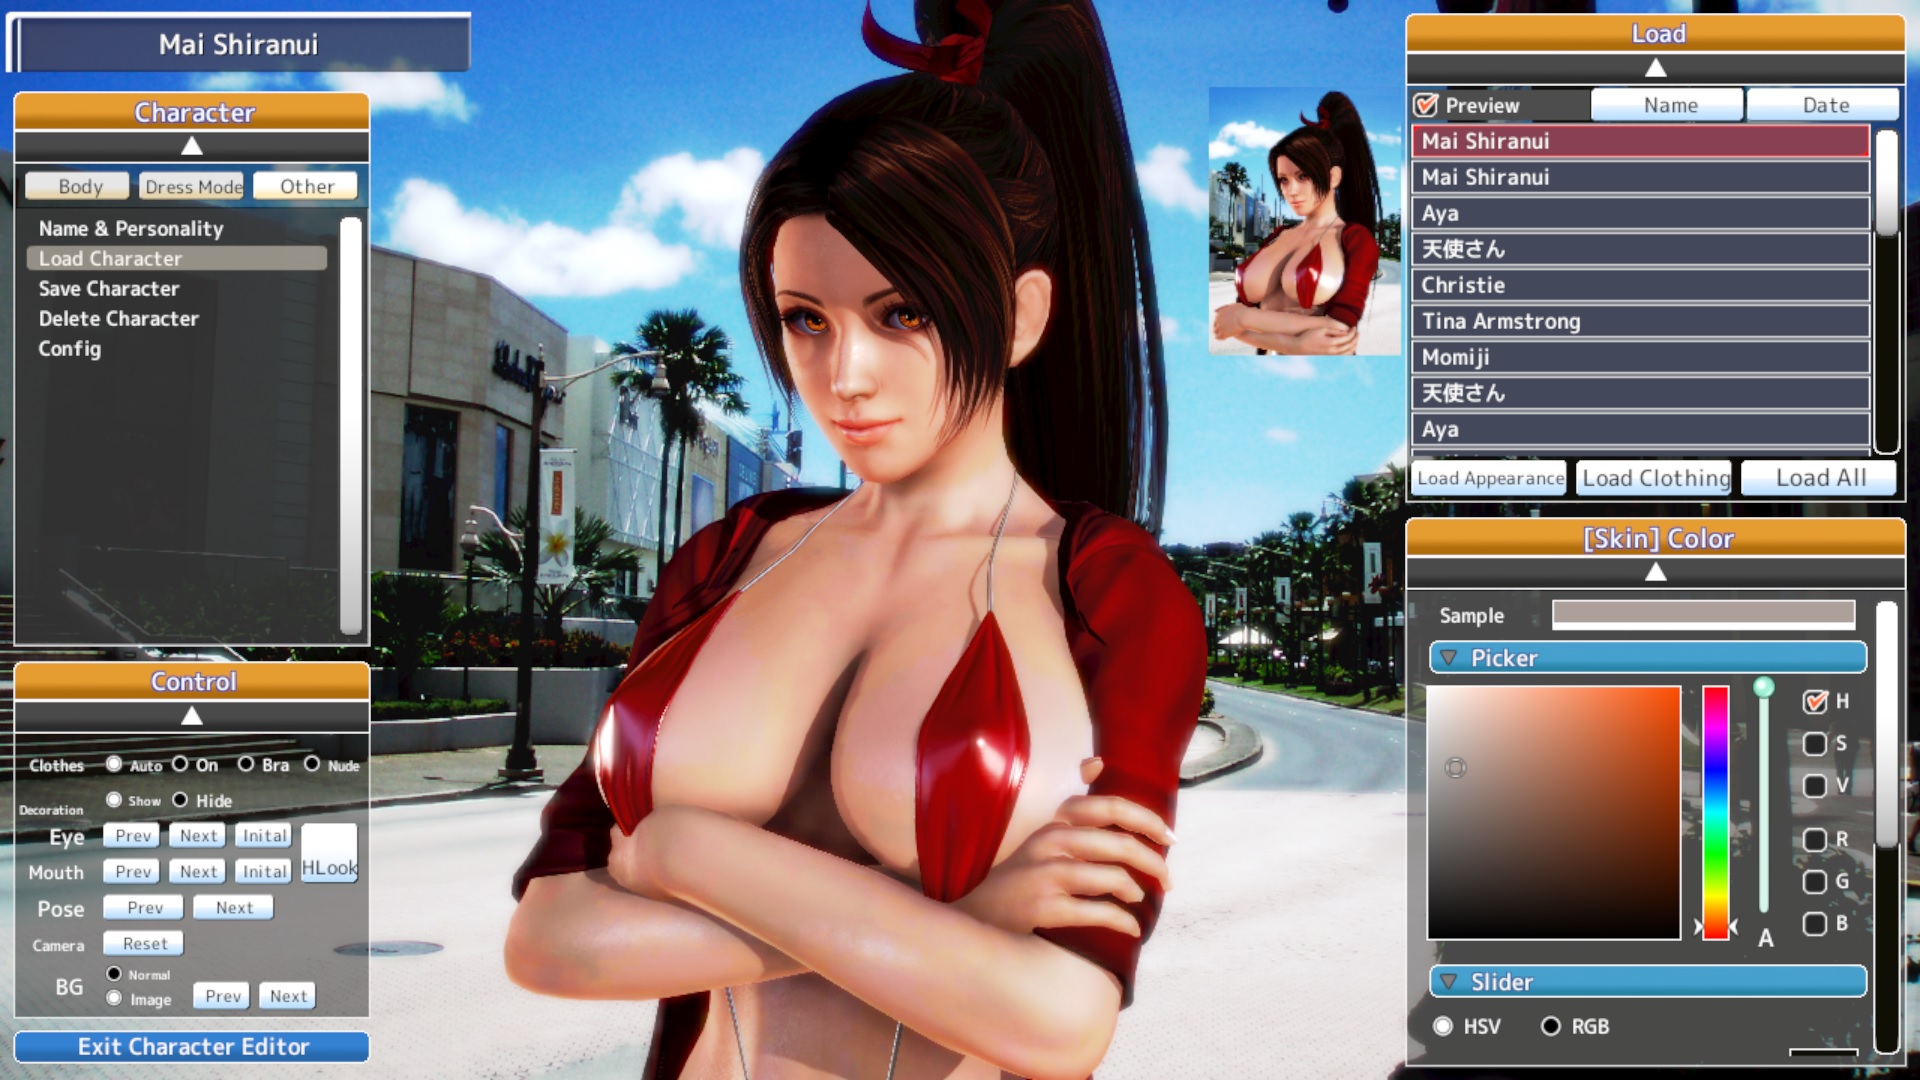Select Save Character from the Character menu
This screenshot has width=1920, height=1080.
[x=109, y=288]
